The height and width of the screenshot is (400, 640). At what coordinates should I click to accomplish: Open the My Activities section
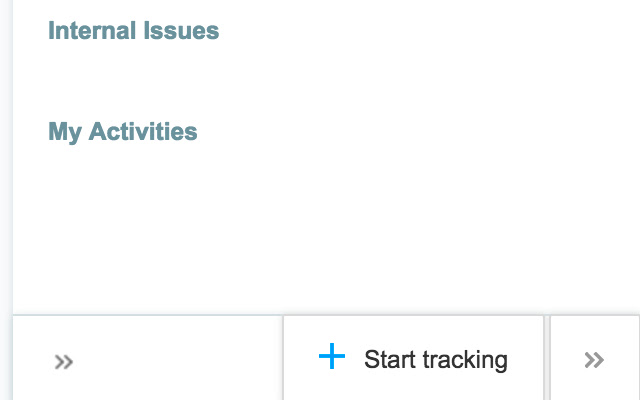tap(123, 131)
